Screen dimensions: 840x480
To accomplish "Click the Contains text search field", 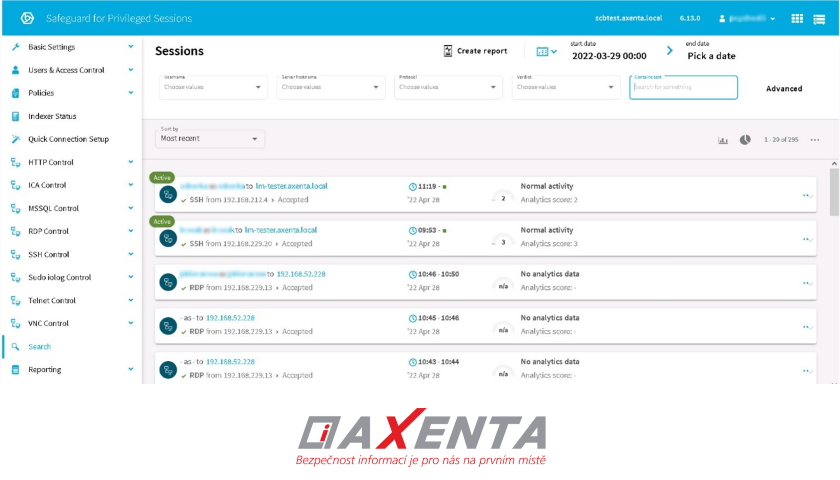I will [x=683, y=87].
